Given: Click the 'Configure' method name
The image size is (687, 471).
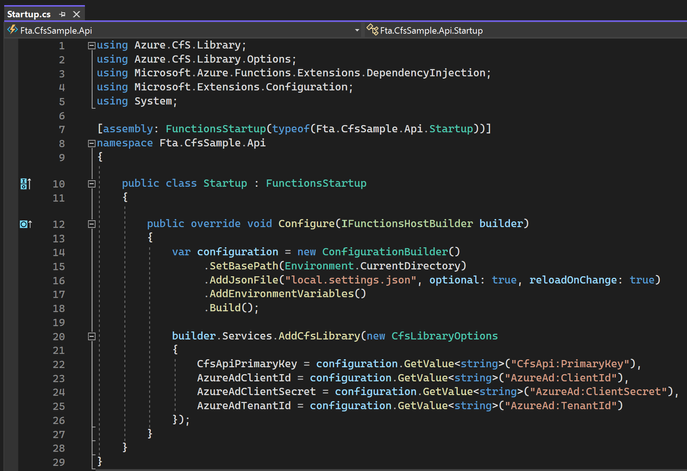Looking at the screenshot, I should 306,223.
